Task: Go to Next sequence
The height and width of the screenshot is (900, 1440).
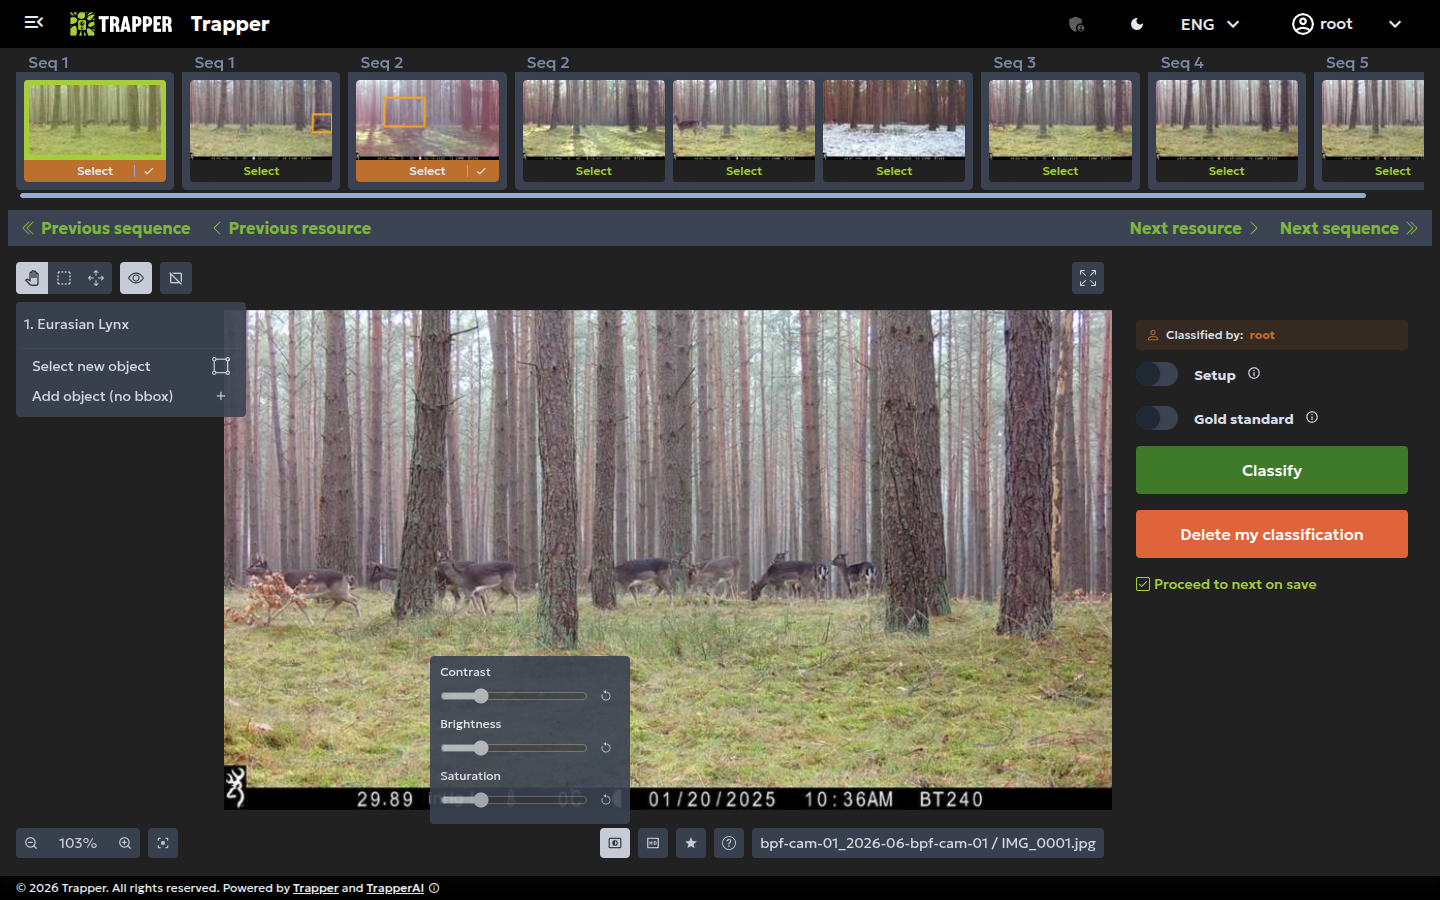Action: coord(1348,228)
